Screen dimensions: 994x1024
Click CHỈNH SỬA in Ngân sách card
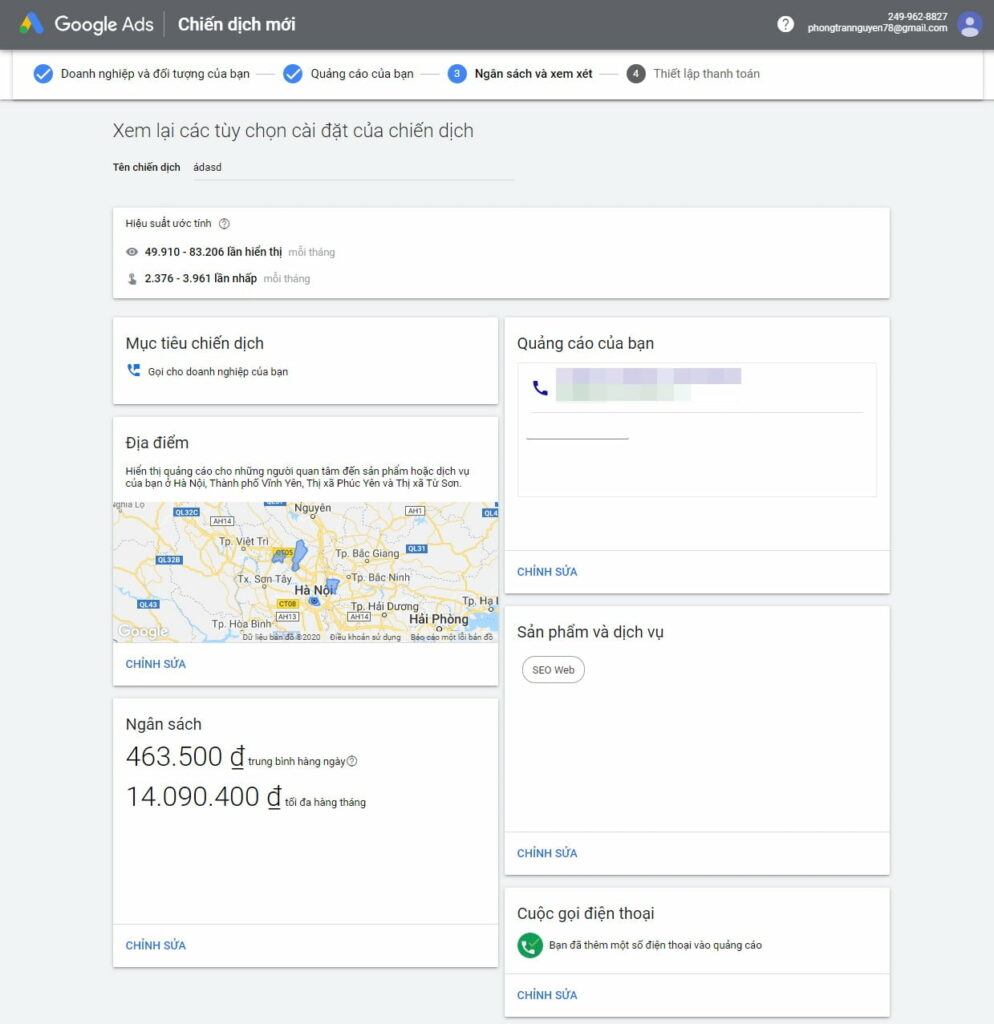tap(155, 945)
